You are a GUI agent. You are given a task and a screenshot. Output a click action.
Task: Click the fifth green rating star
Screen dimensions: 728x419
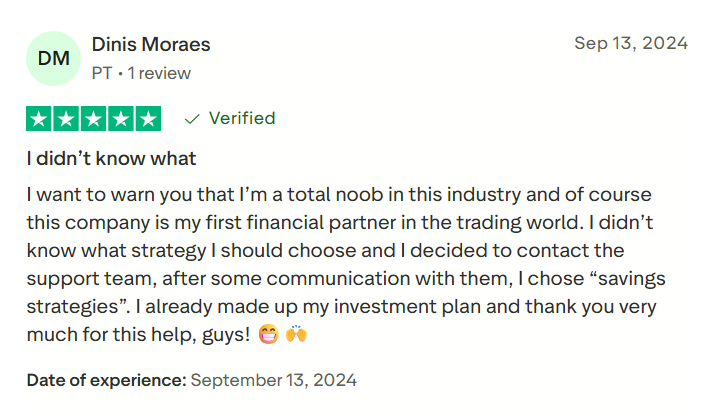(147, 119)
